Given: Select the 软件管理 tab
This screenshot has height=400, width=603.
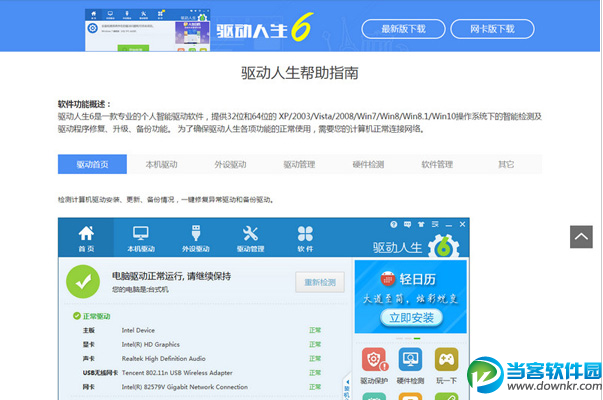Looking at the screenshot, I should pos(437,164).
